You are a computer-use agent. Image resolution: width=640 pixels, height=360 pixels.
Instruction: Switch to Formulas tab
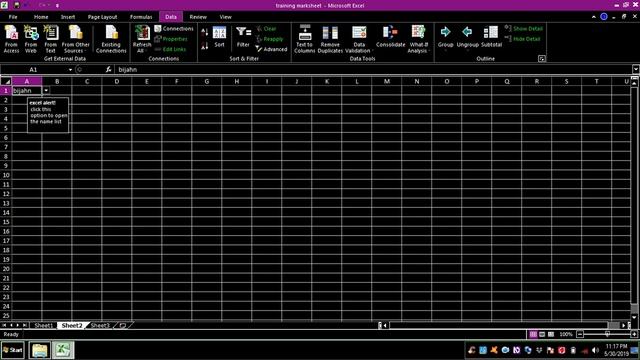tap(141, 17)
